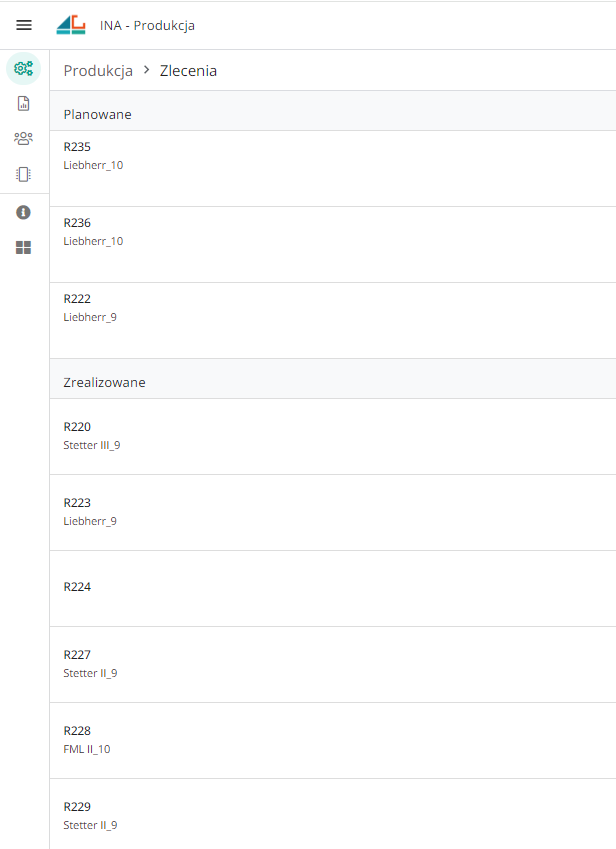Select order R223 Liebherr_9
Image resolution: width=616 pixels, height=849 pixels.
coord(332,512)
